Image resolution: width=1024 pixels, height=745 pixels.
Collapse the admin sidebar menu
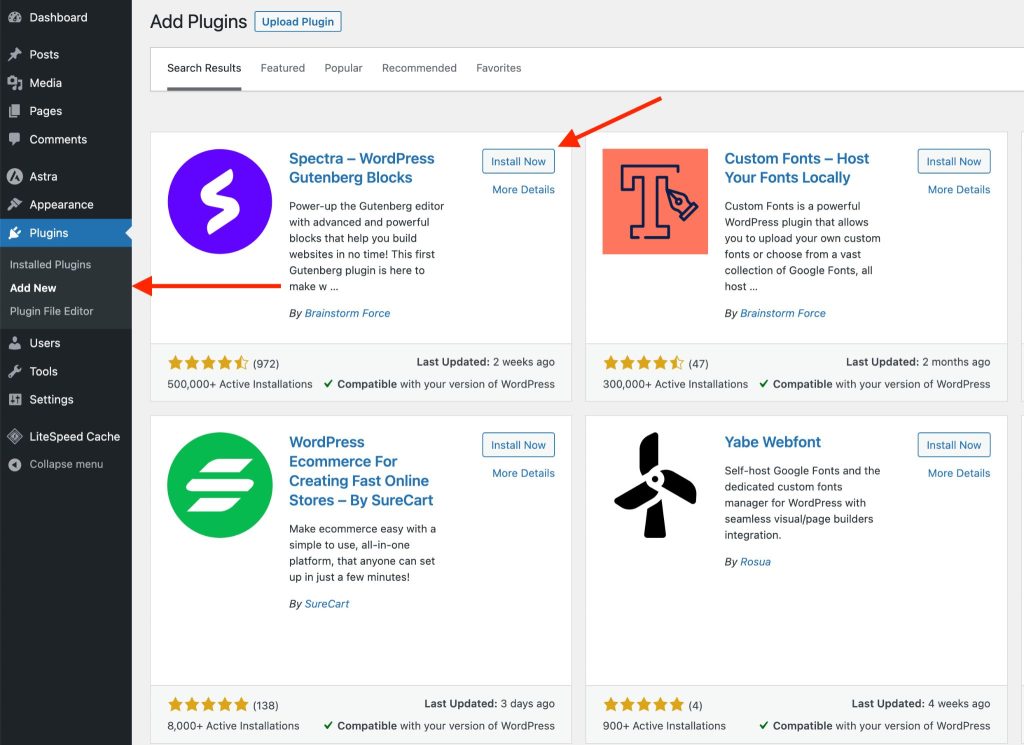[x=65, y=465]
